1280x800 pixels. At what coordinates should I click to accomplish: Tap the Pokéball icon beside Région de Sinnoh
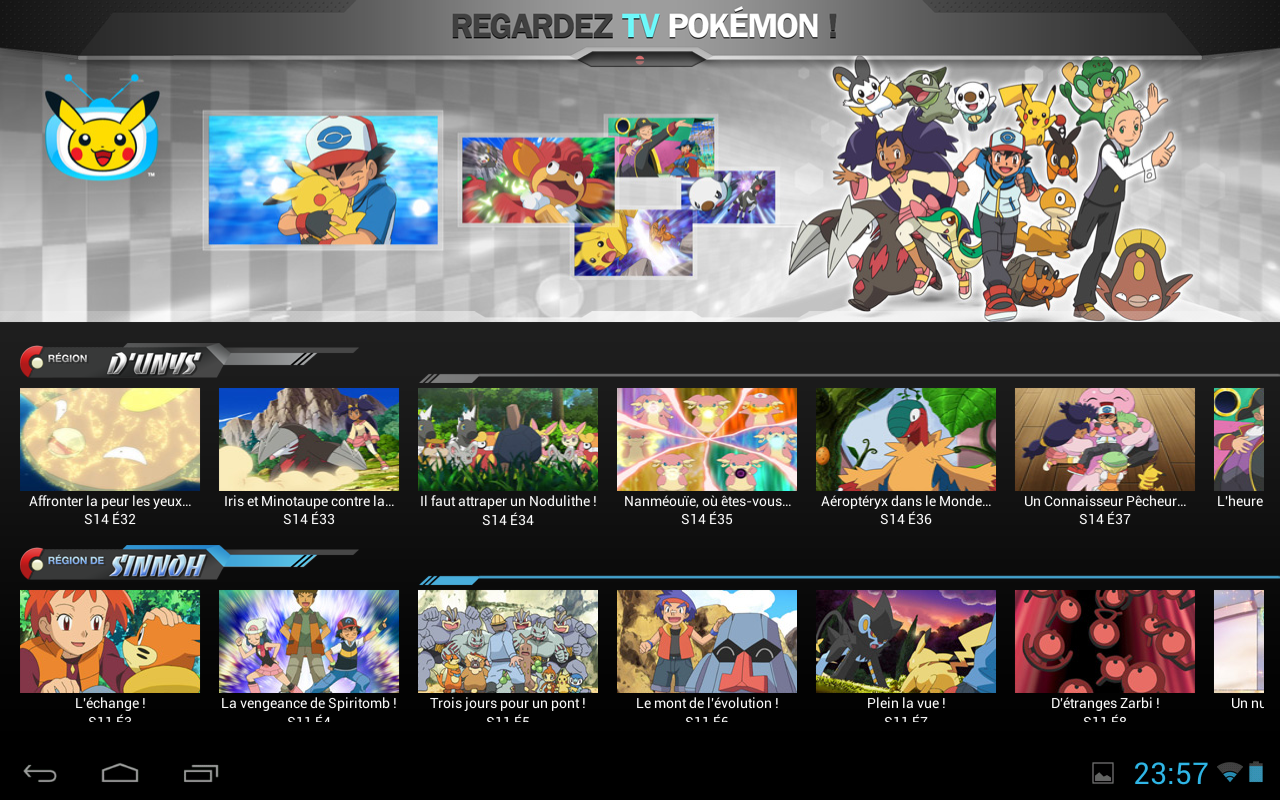[32, 564]
